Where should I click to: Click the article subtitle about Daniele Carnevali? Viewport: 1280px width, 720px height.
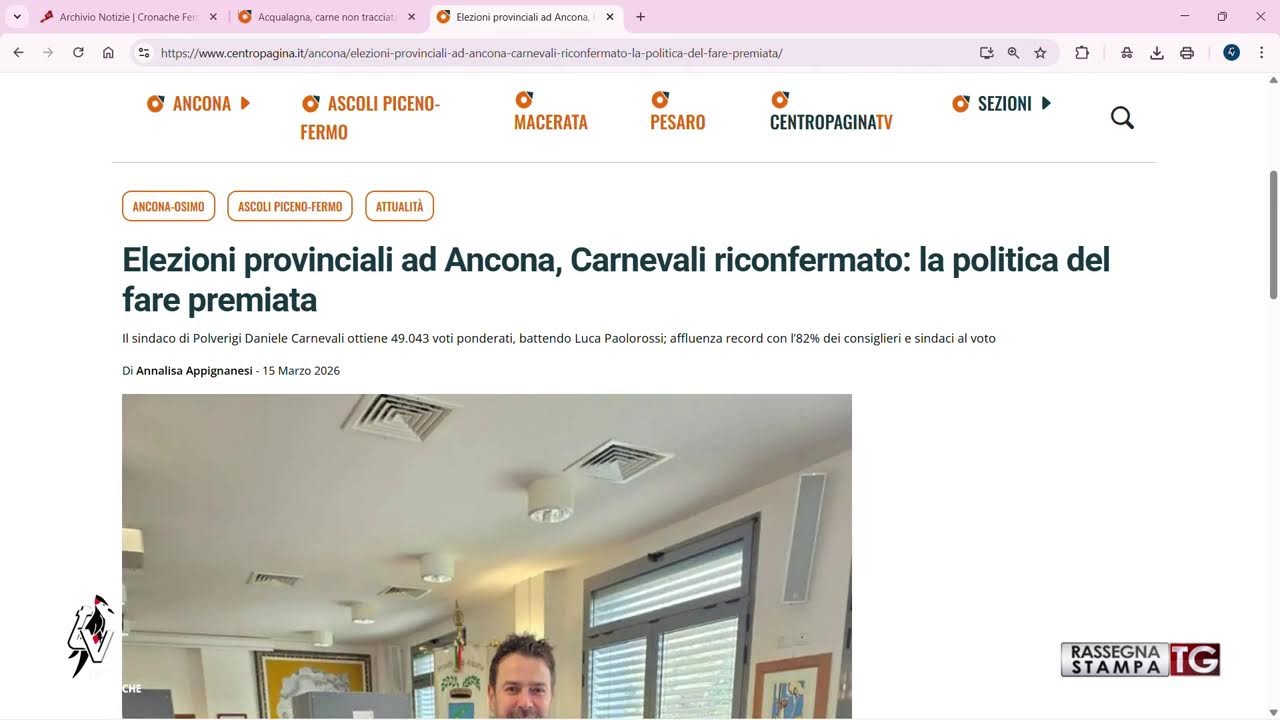click(x=559, y=338)
